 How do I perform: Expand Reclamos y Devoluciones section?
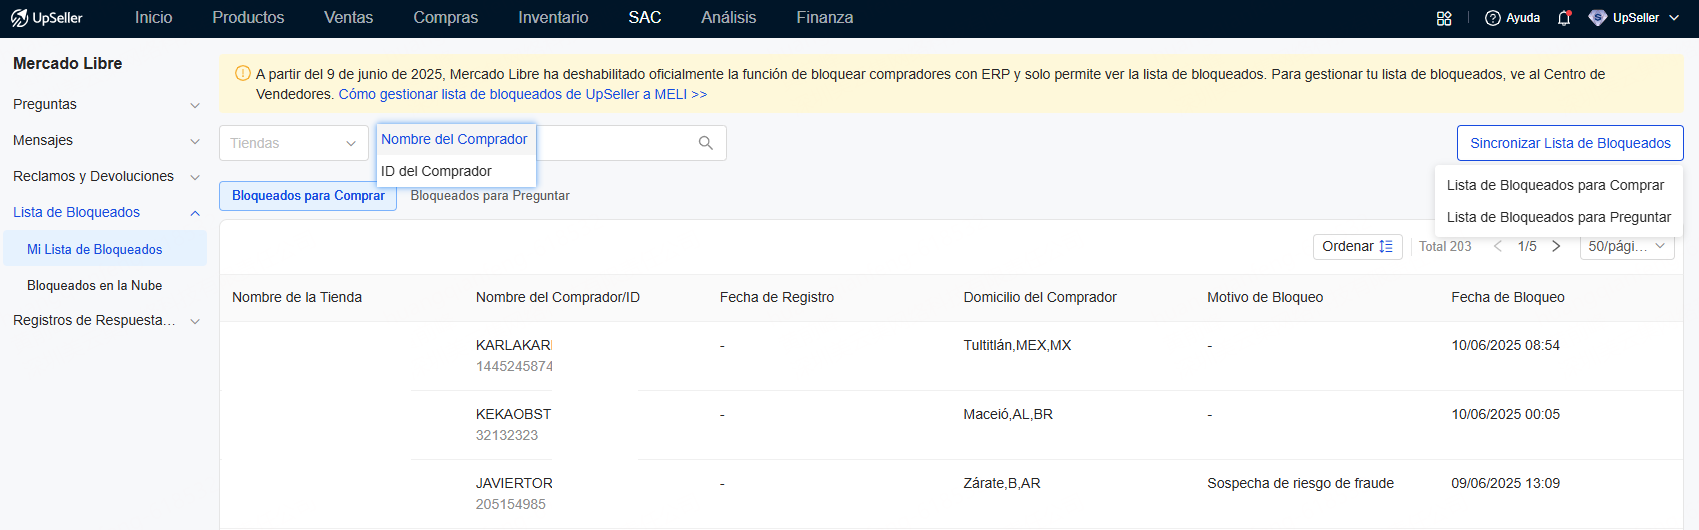[195, 177]
